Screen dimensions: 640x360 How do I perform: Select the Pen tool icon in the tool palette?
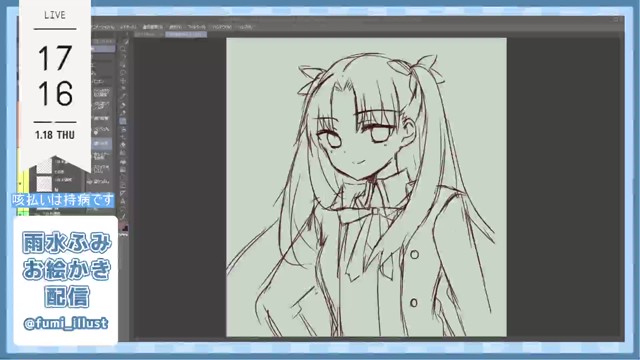point(123,96)
